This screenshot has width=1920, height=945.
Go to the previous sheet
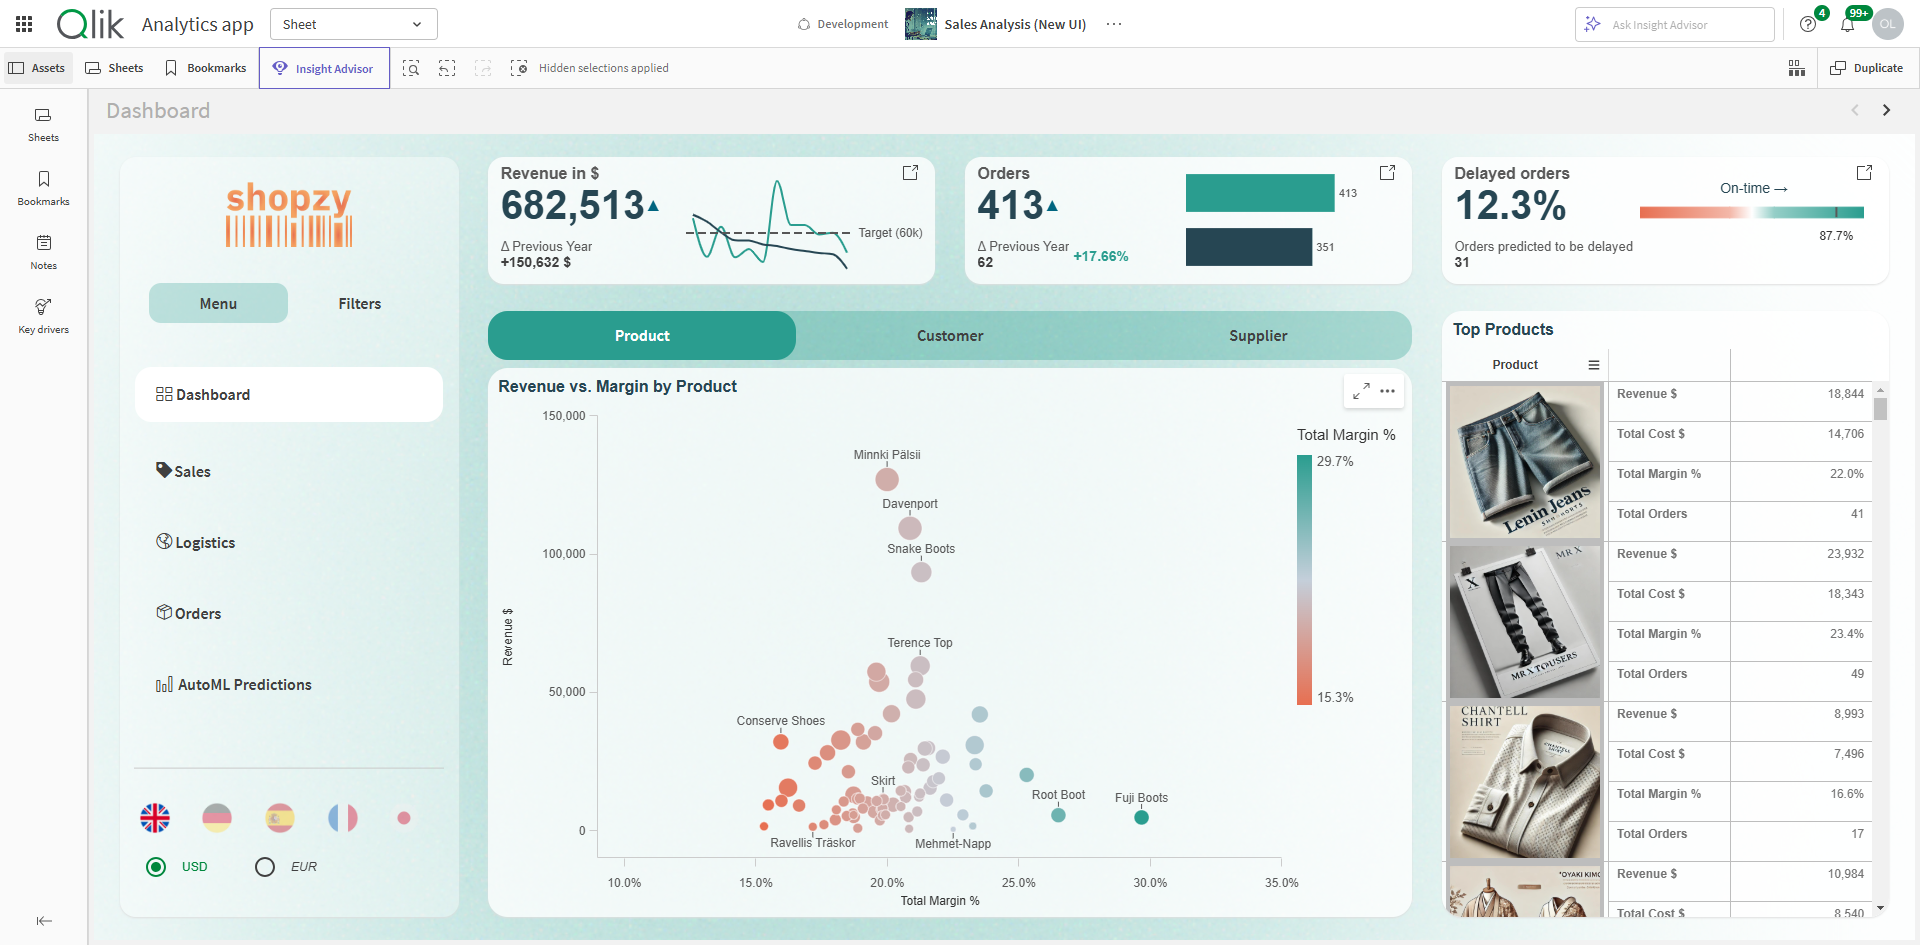[x=1855, y=110]
